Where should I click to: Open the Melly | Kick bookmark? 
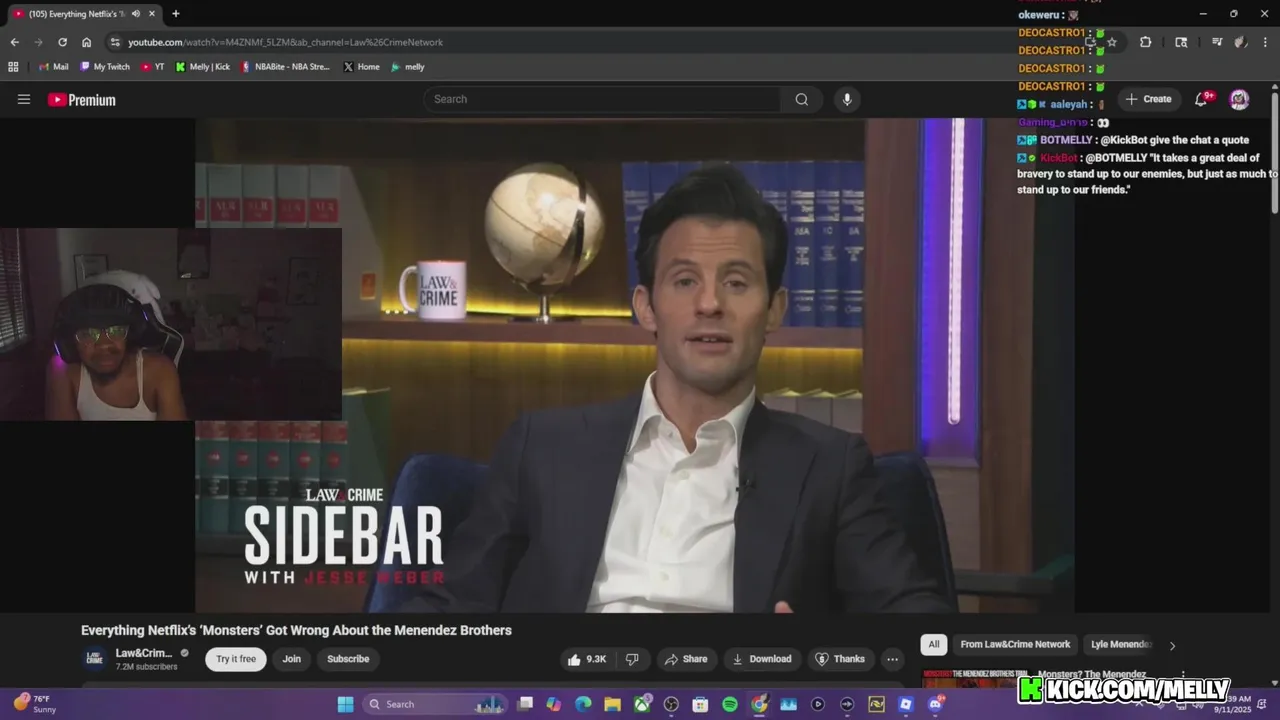pyautogui.click(x=203, y=67)
